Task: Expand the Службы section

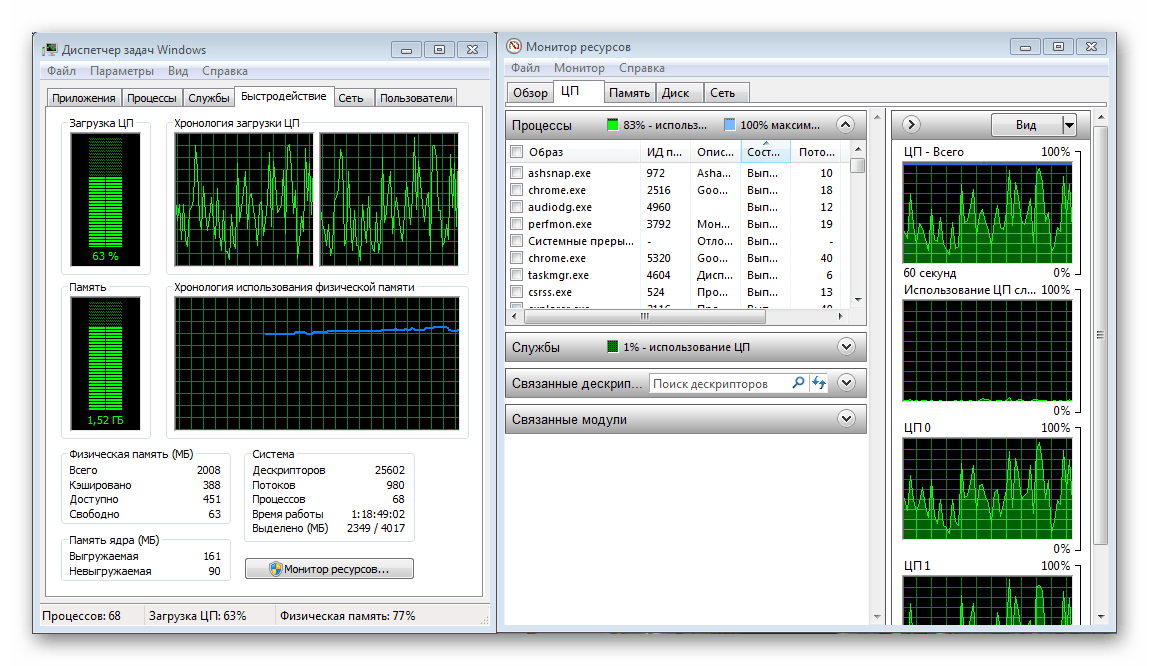Action: point(846,347)
